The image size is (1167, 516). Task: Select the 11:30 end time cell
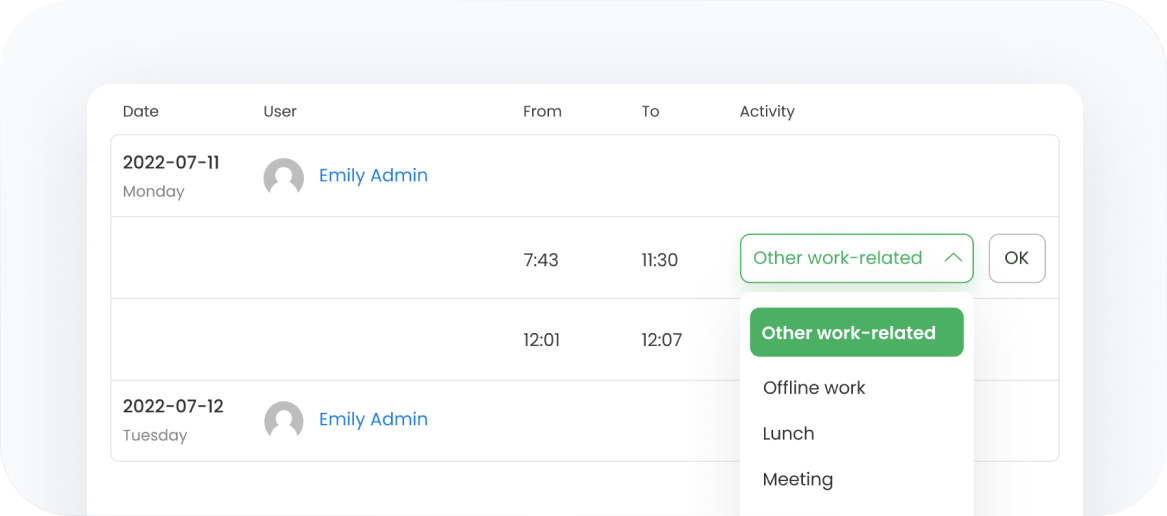click(659, 261)
